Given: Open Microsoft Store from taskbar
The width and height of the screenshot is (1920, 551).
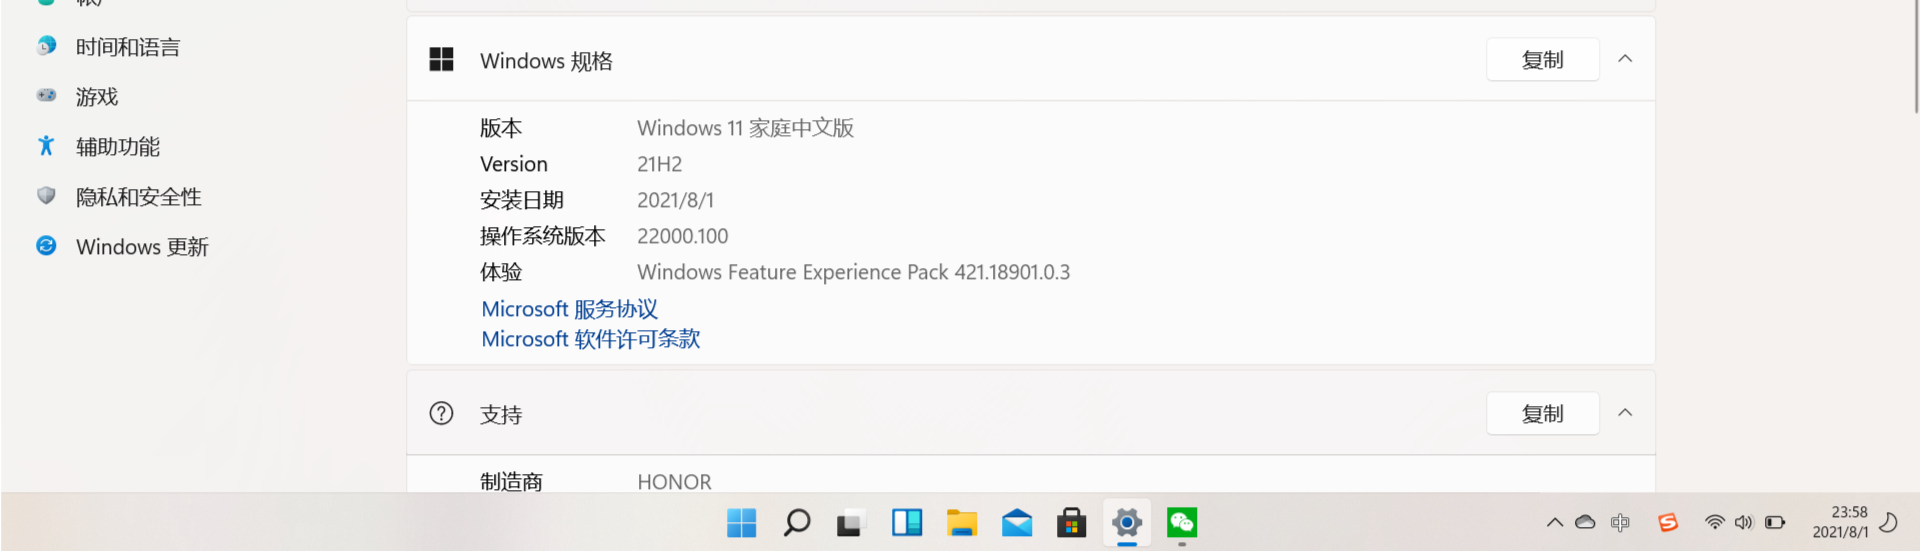Looking at the screenshot, I should [x=1071, y=523].
